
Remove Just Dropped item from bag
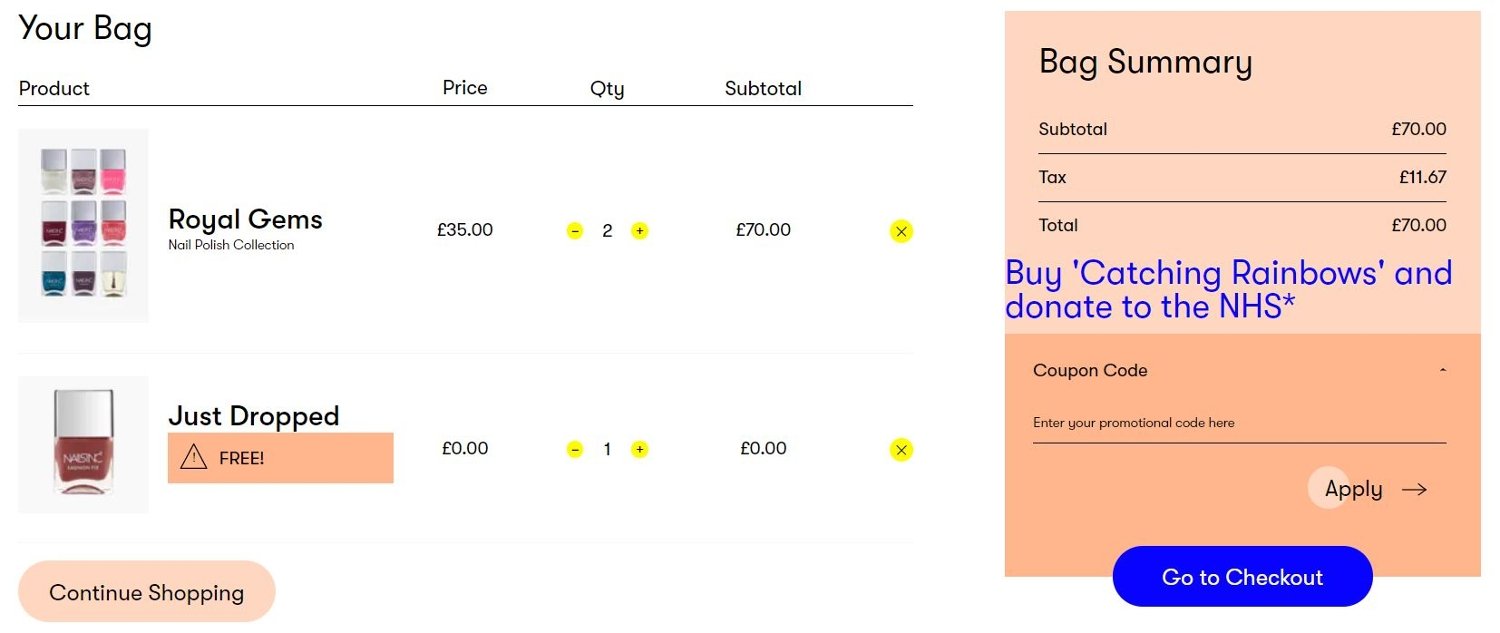tap(901, 450)
